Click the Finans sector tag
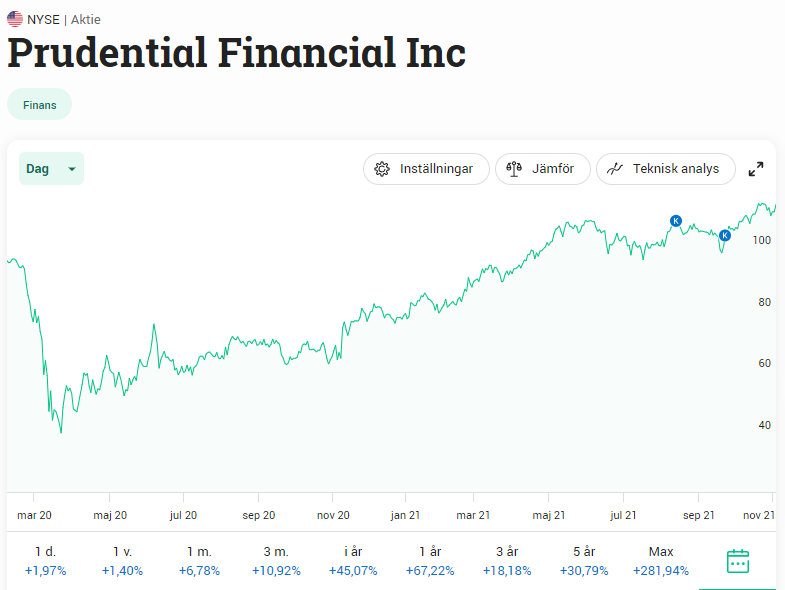Screen dimensions: 785x590 click(40, 105)
